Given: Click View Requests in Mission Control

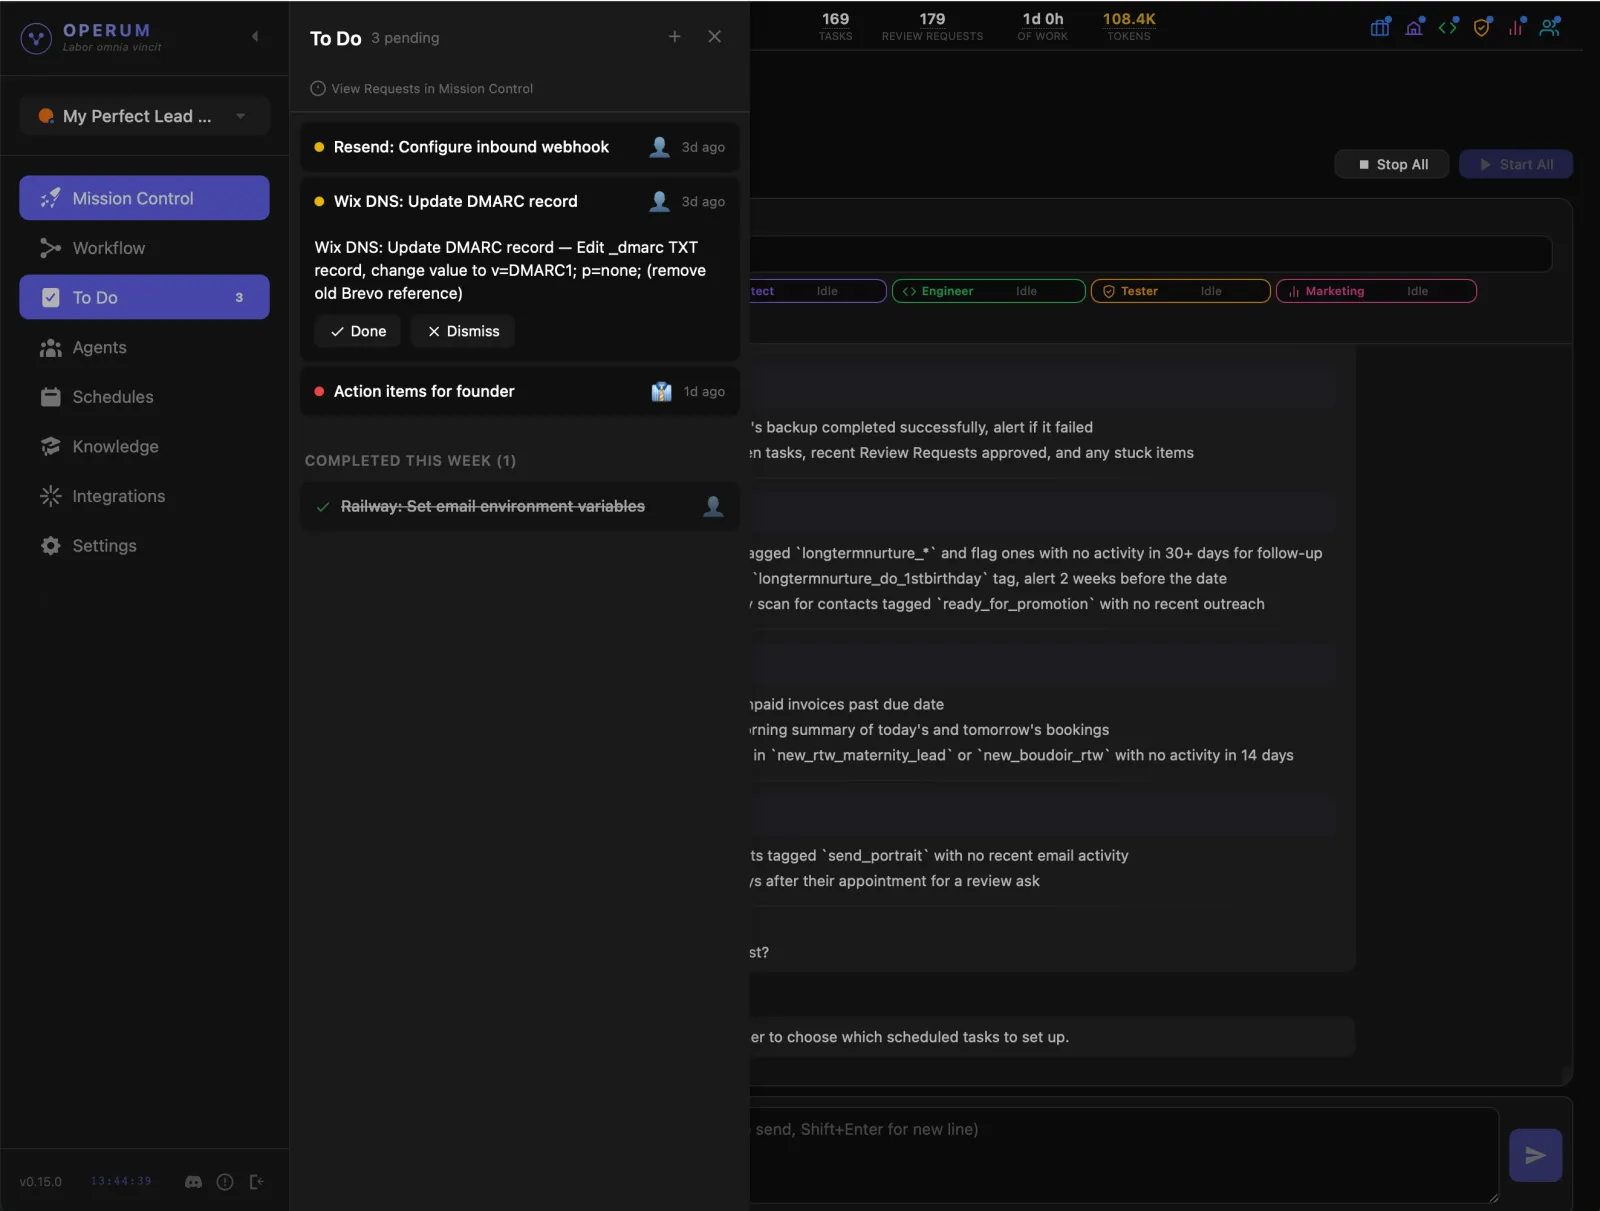Looking at the screenshot, I should click(421, 88).
